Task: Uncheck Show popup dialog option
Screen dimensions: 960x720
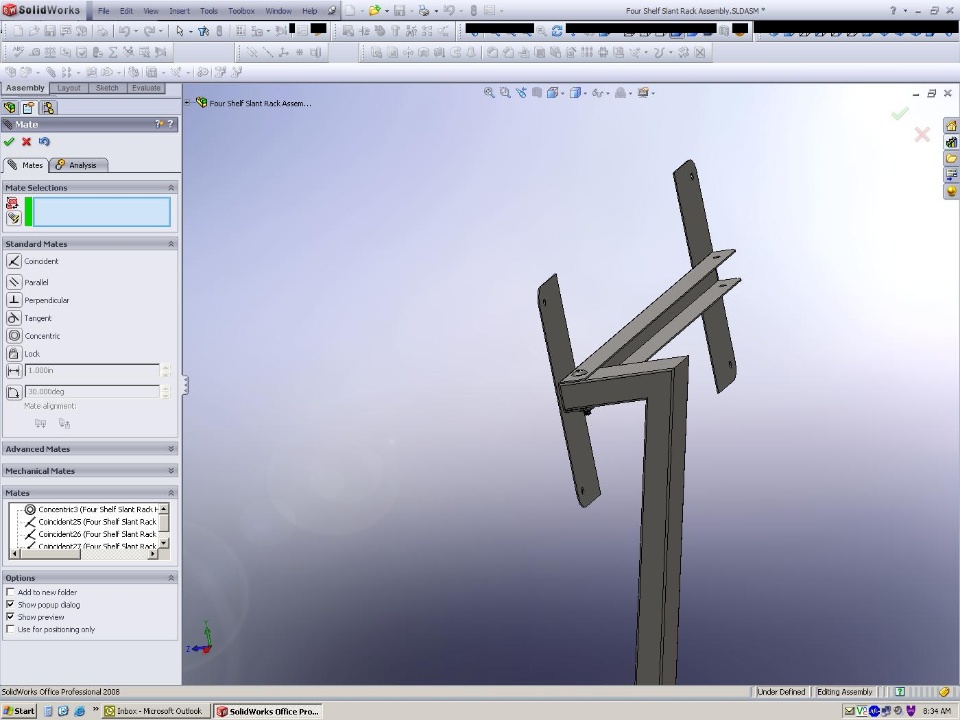Action: [11, 605]
